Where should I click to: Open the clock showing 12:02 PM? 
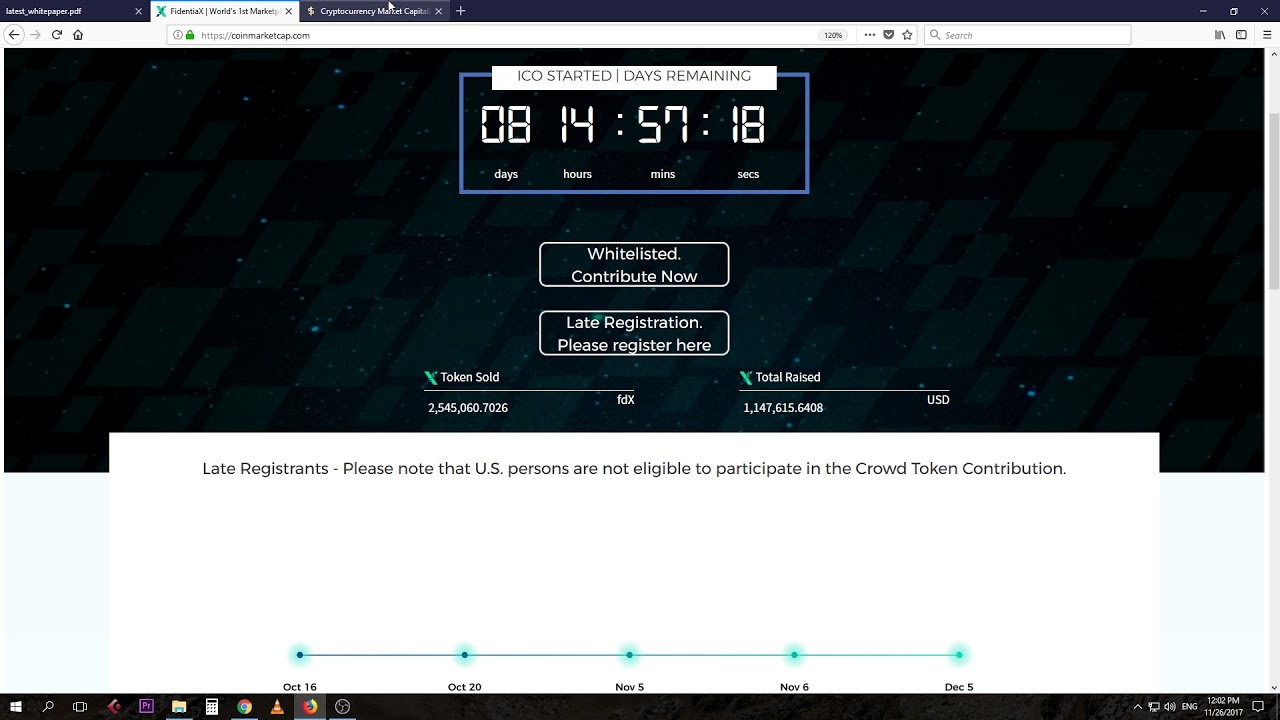click(x=1223, y=707)
